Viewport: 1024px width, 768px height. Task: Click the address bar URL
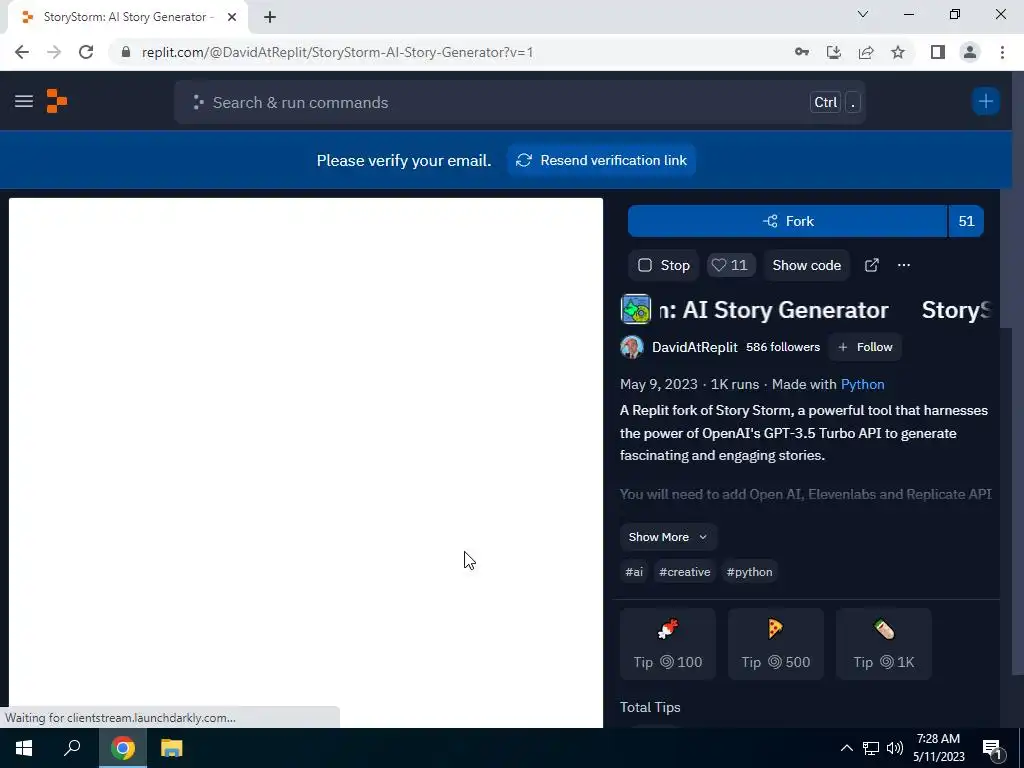click(338, 52)
